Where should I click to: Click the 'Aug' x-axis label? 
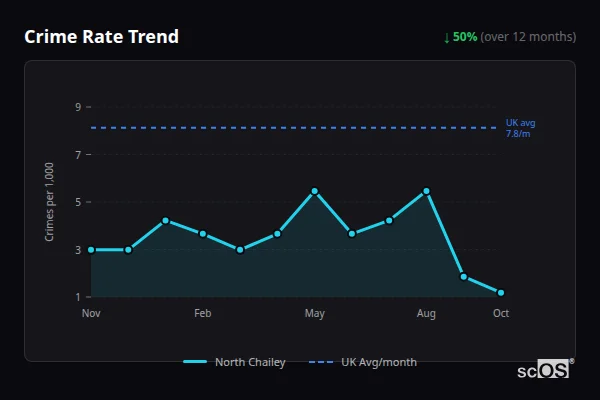tap(426, 313)
